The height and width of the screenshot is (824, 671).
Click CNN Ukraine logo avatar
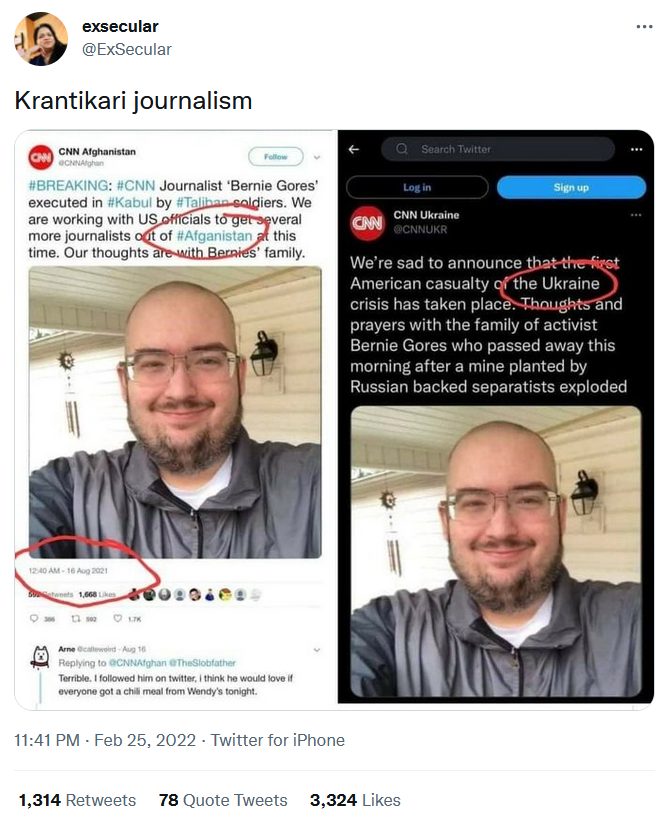(x=367, y=223)
